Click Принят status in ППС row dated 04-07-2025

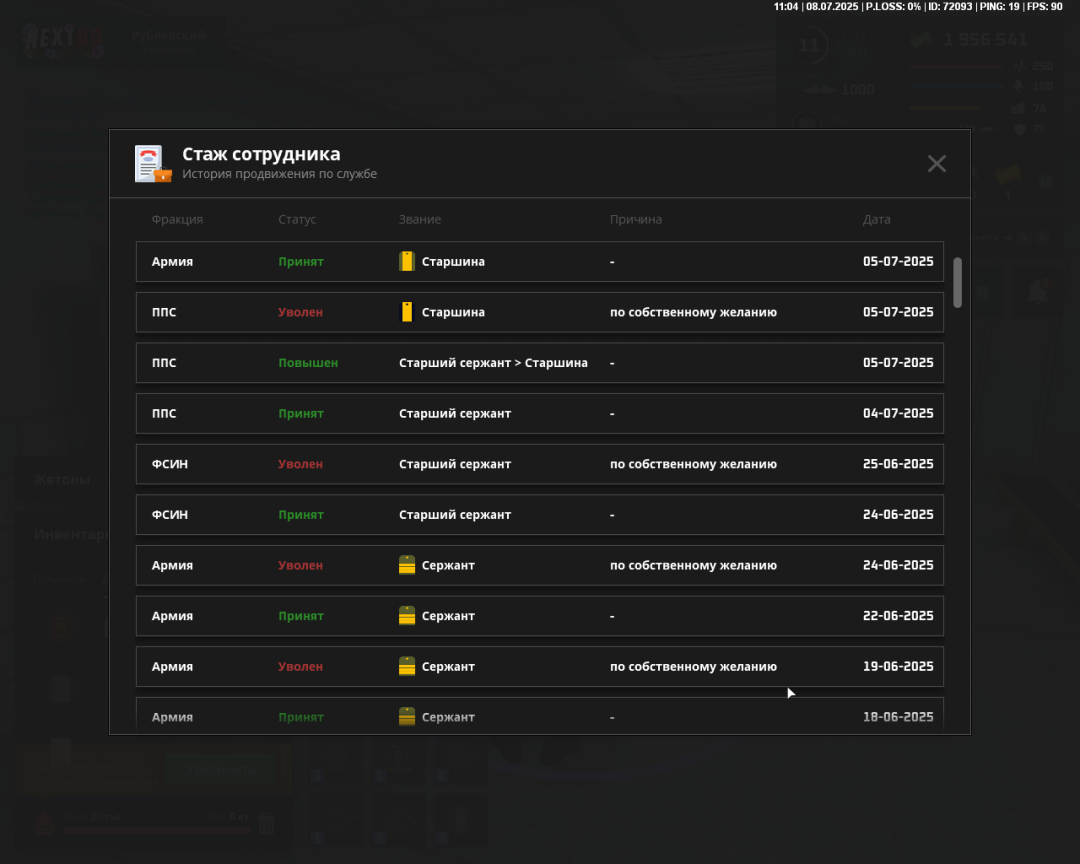click(301, 413)
